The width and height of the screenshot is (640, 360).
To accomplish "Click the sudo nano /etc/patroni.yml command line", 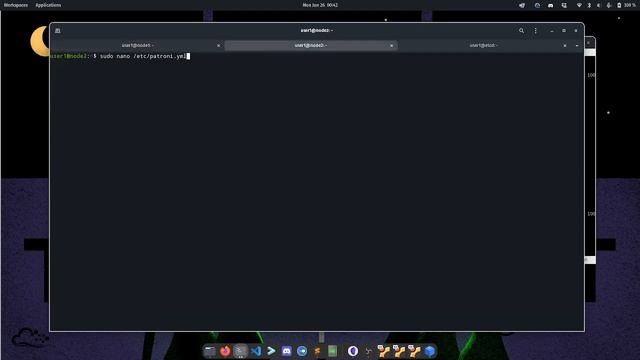I will [143, 56].
